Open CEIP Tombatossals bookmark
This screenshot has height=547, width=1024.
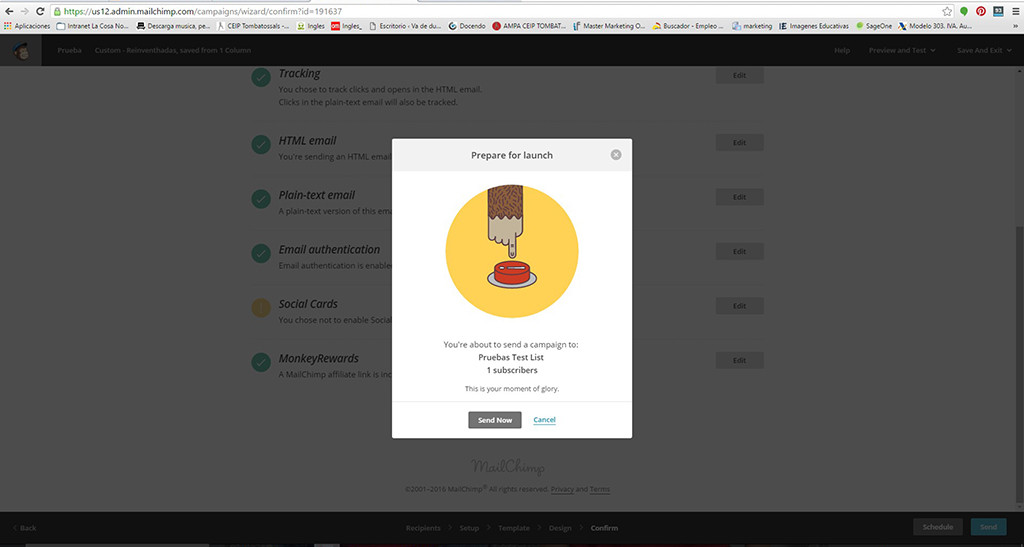tap(253, 26)
